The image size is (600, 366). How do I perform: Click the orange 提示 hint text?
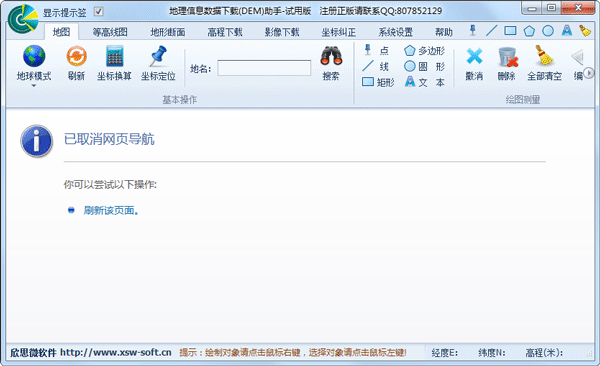pos(293,353)
